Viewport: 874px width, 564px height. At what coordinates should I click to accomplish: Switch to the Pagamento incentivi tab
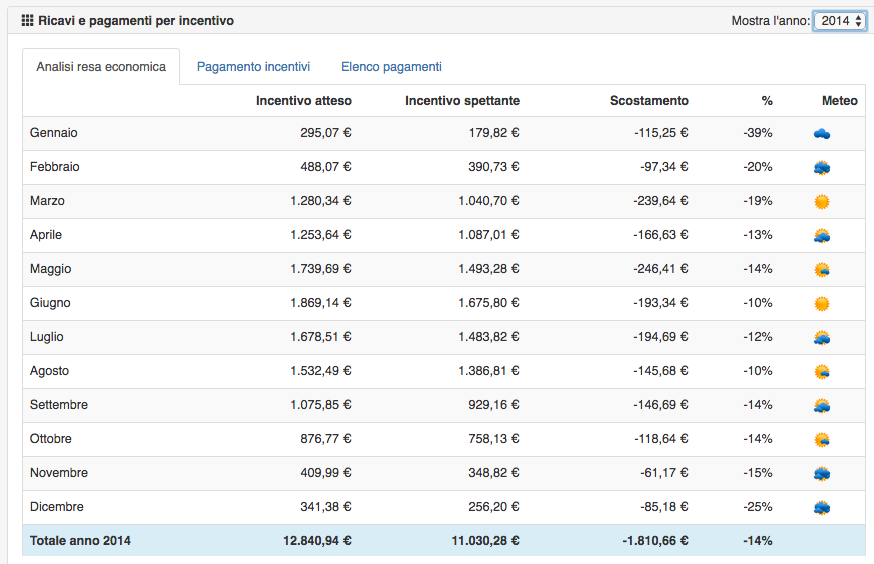point(253,67)
